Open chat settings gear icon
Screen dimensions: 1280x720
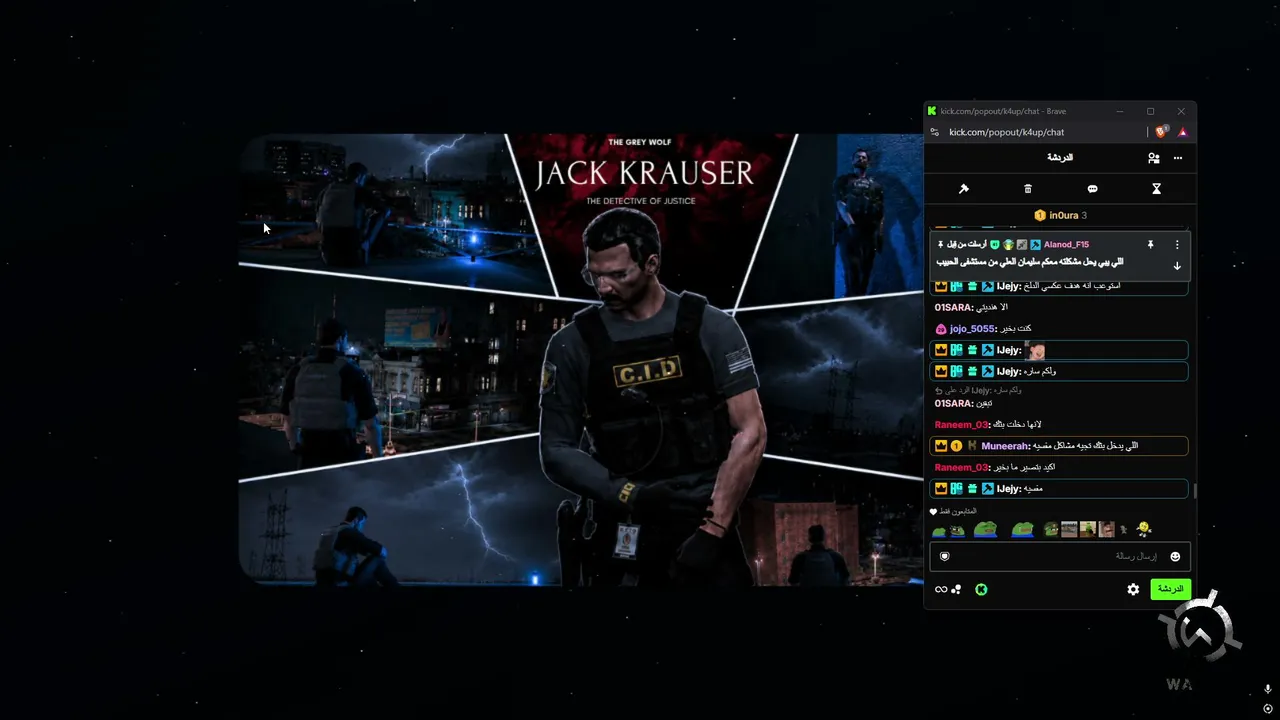tap(1133, 589)
